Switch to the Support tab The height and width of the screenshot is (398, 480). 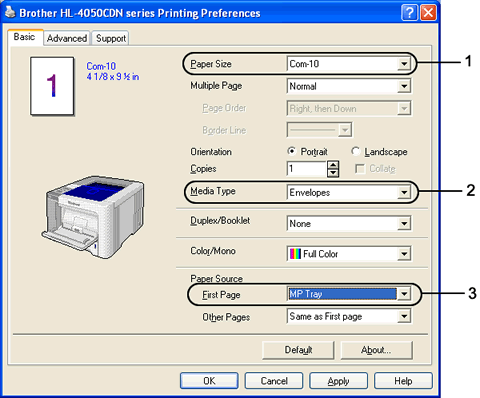pos(111,38)
